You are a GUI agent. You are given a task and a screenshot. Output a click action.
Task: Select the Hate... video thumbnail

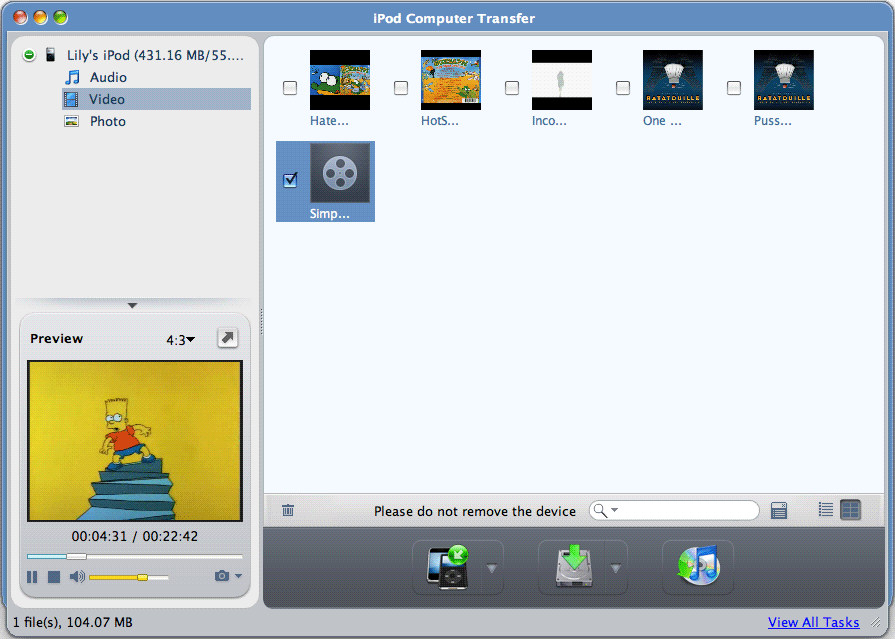point(340,80)
